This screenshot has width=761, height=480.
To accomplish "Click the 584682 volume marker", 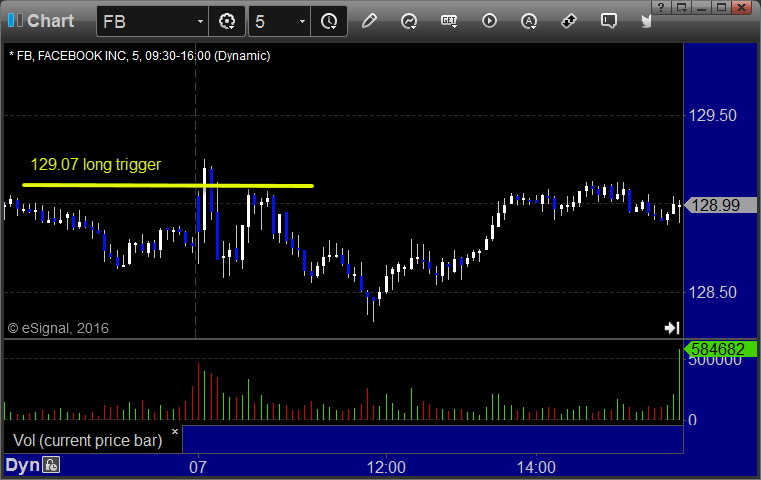I will point(720,349).
